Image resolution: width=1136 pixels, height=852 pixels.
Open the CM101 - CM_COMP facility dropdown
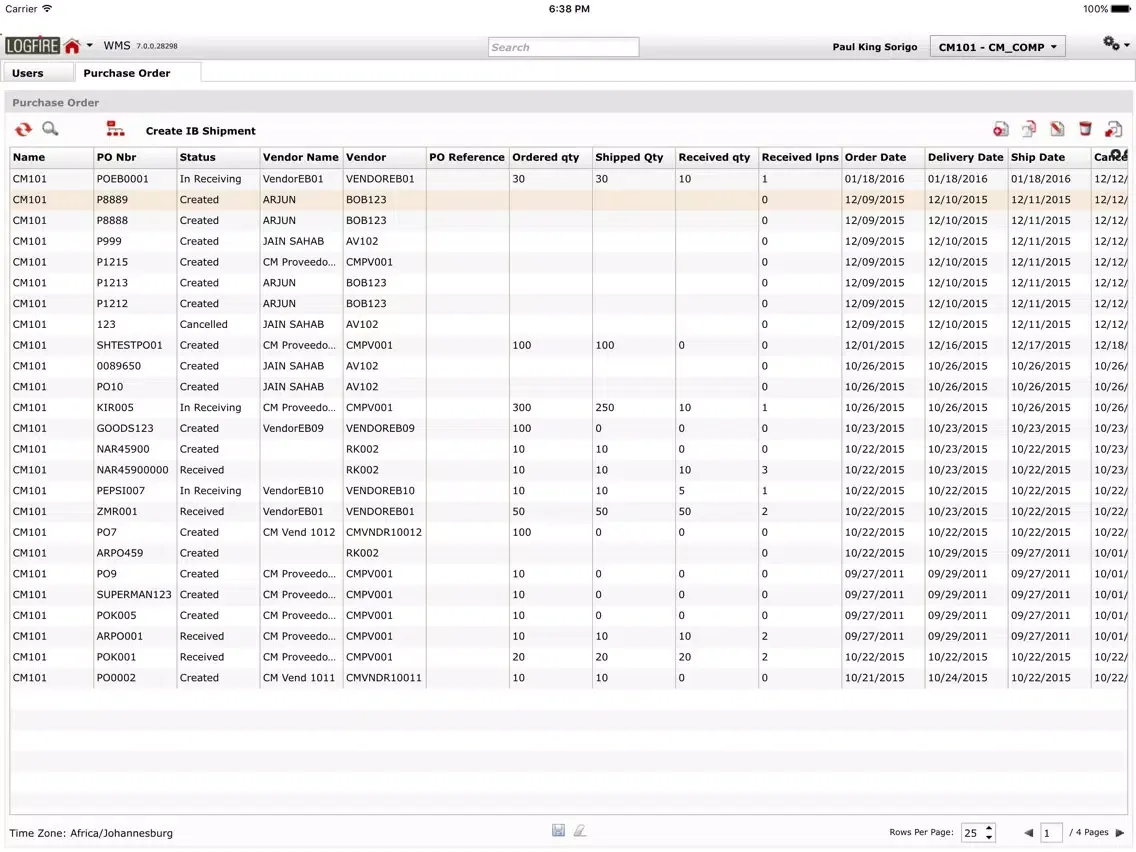(997, 47)
